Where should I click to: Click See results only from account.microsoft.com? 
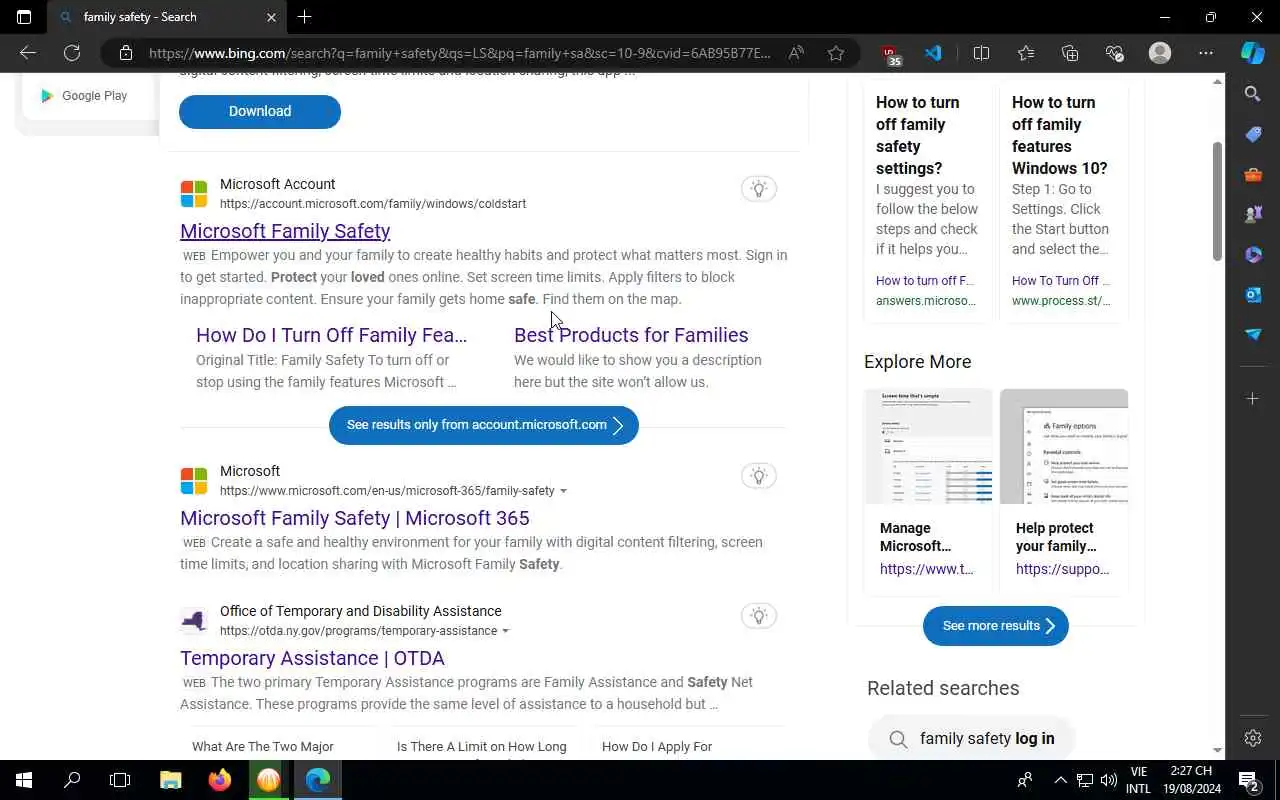(x=484, y=425)
